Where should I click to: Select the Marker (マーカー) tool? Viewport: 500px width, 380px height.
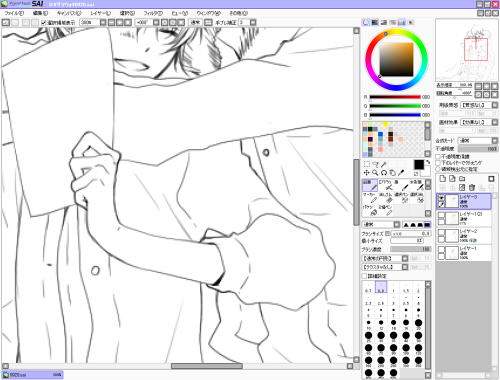[370, 198]
